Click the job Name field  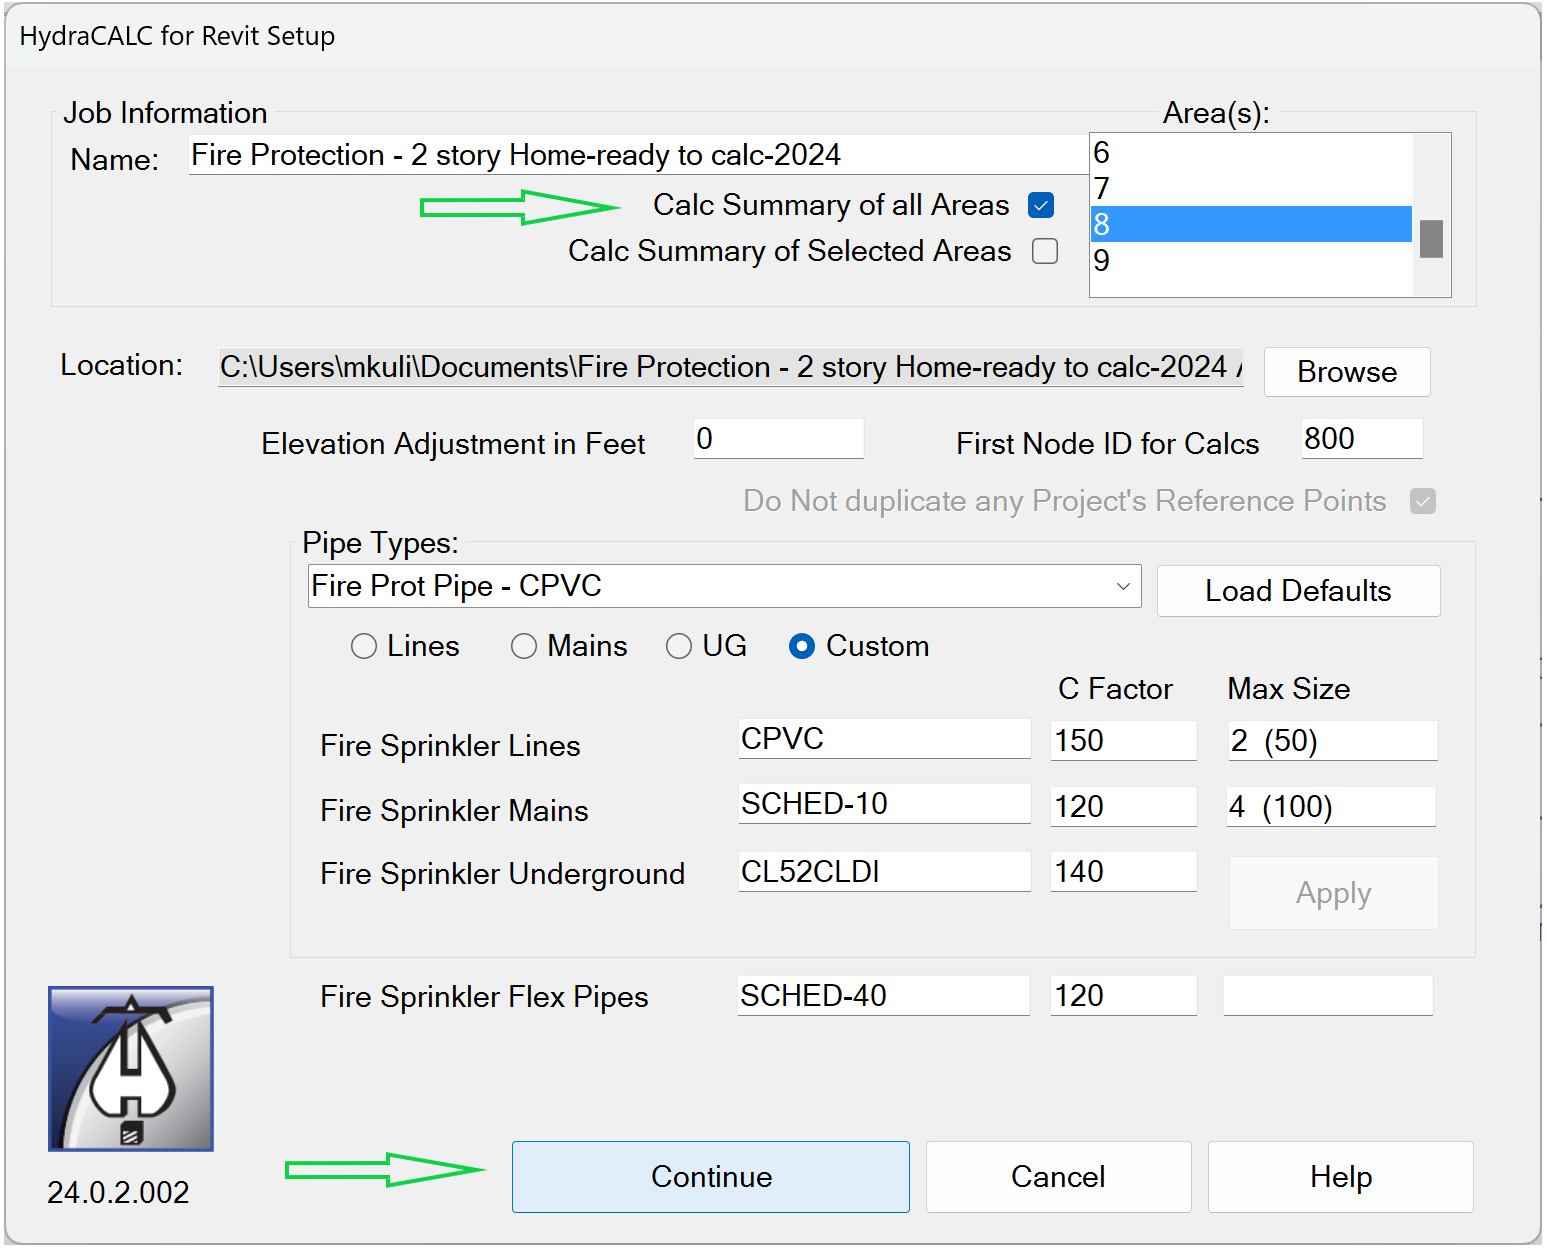tap(638, 155)
